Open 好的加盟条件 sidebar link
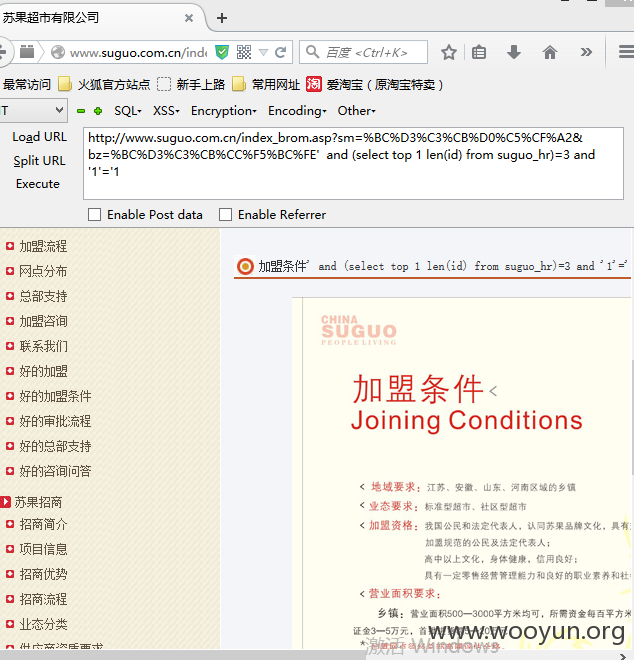This screenshot has height=660, width=634. (55, 396)
